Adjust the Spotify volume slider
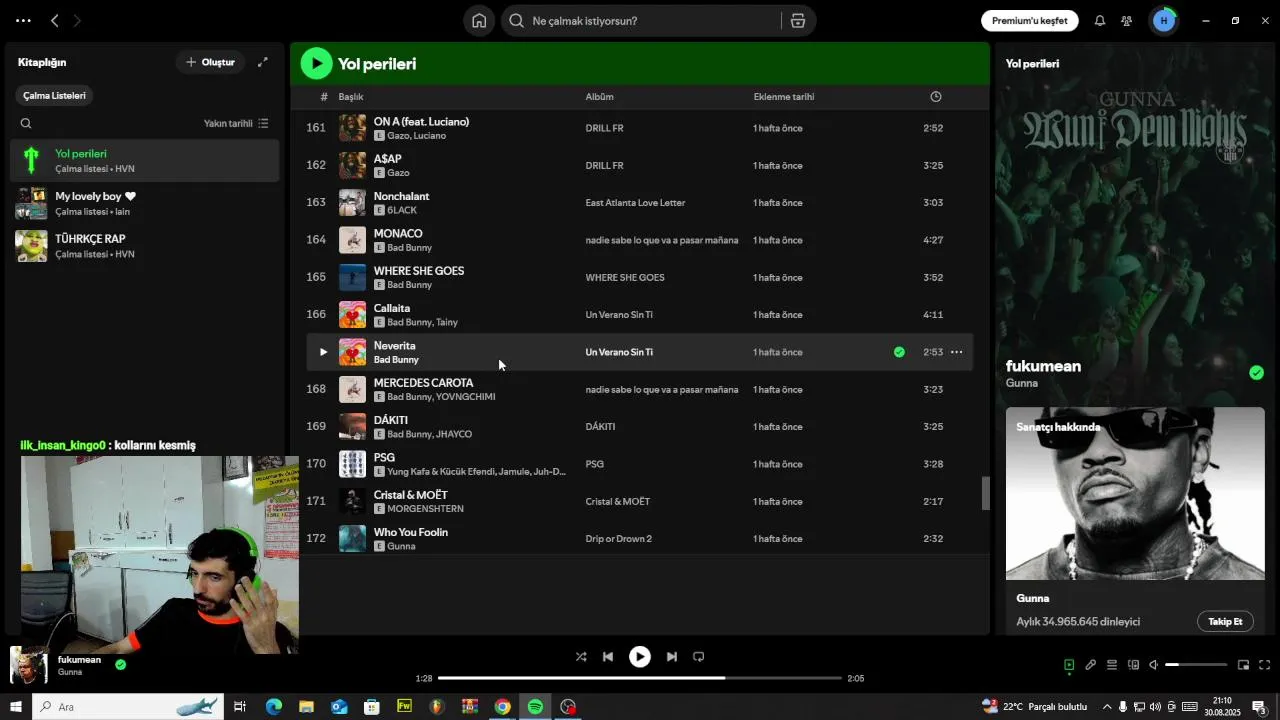Viewport: 1280px width, 720px height. coord(1196,665)
